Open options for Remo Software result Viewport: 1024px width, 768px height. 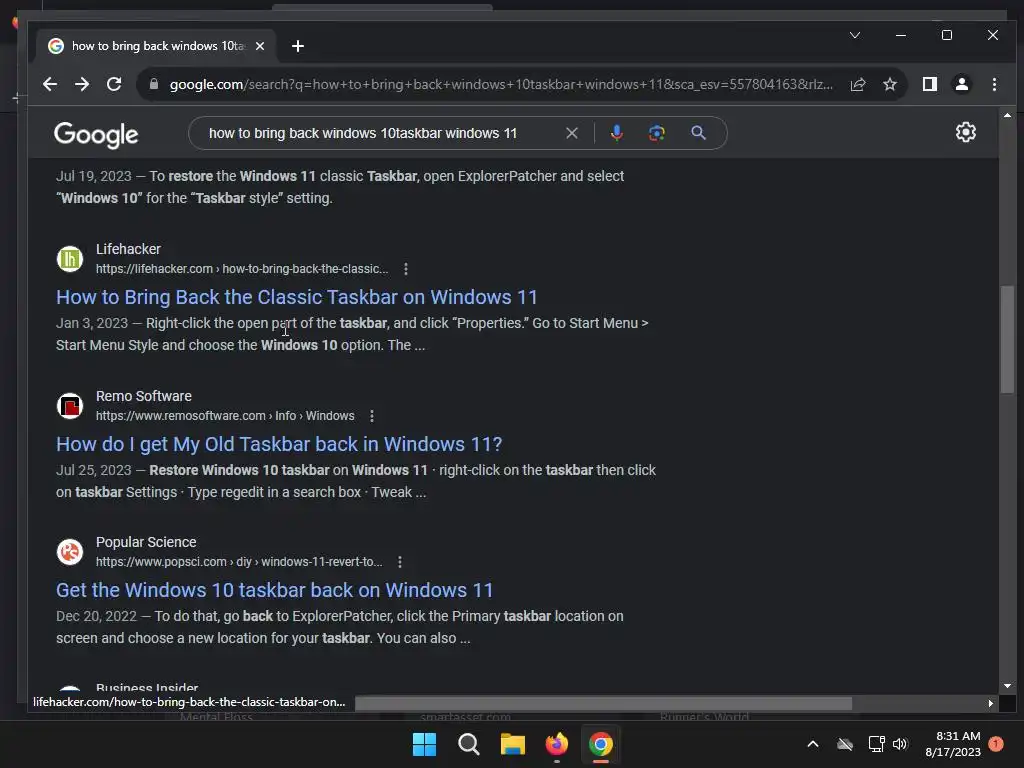pyautogui.click(x=372, y=416)
